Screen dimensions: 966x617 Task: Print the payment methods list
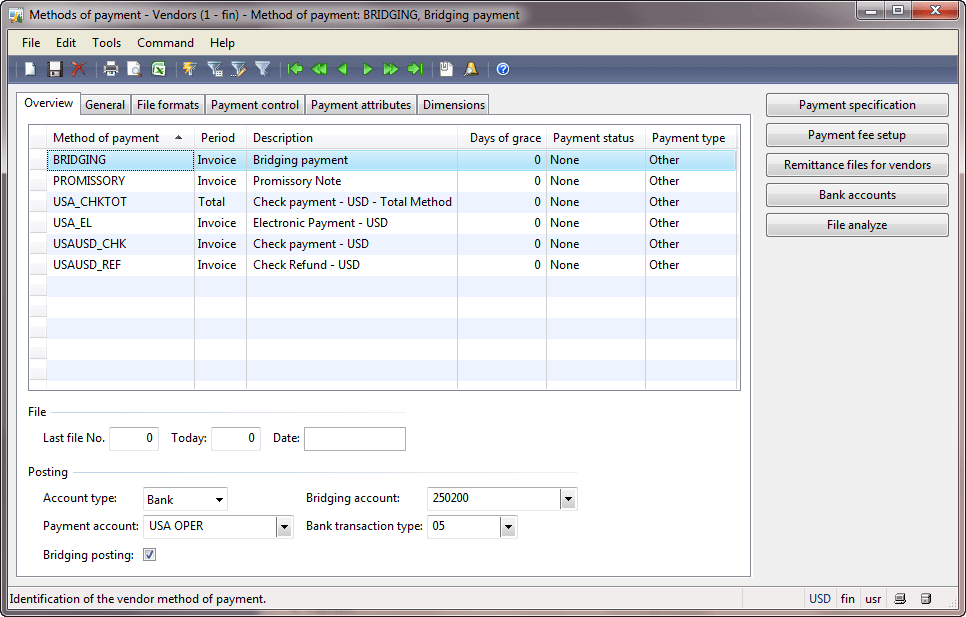coord(110,69)
